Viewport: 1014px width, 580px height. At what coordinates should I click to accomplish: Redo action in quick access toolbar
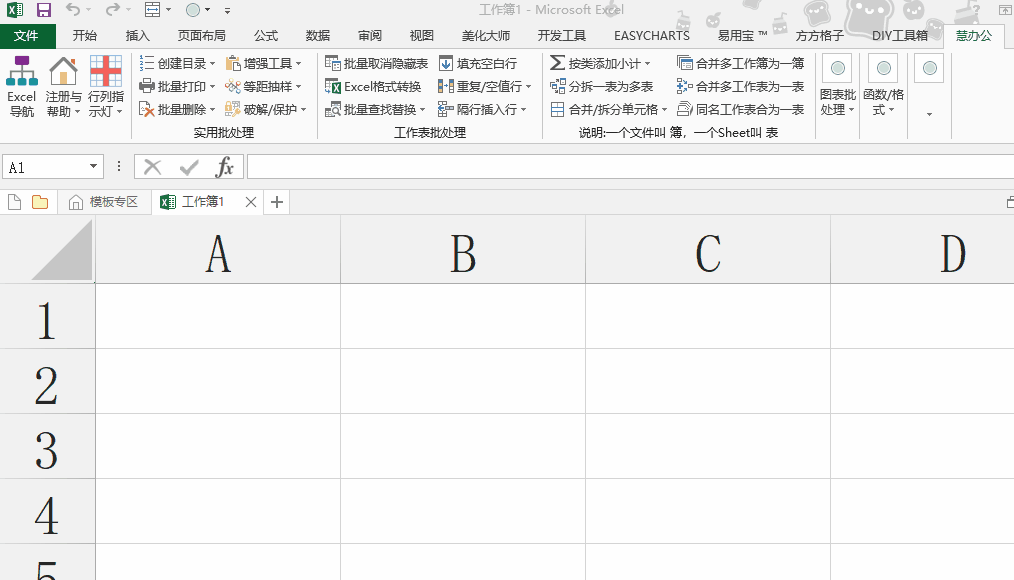click(x=113, y=10)
